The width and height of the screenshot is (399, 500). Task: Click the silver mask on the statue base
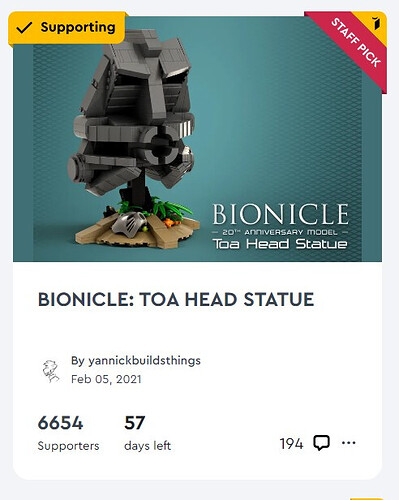click(x=129, y=222)
